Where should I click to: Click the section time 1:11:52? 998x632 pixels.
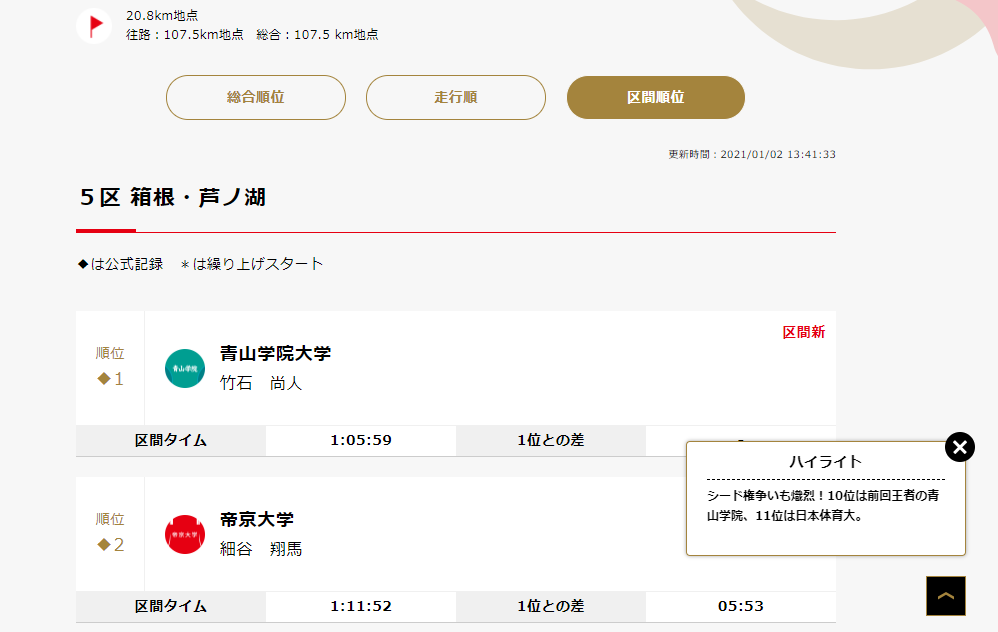[x=361, y=607]
